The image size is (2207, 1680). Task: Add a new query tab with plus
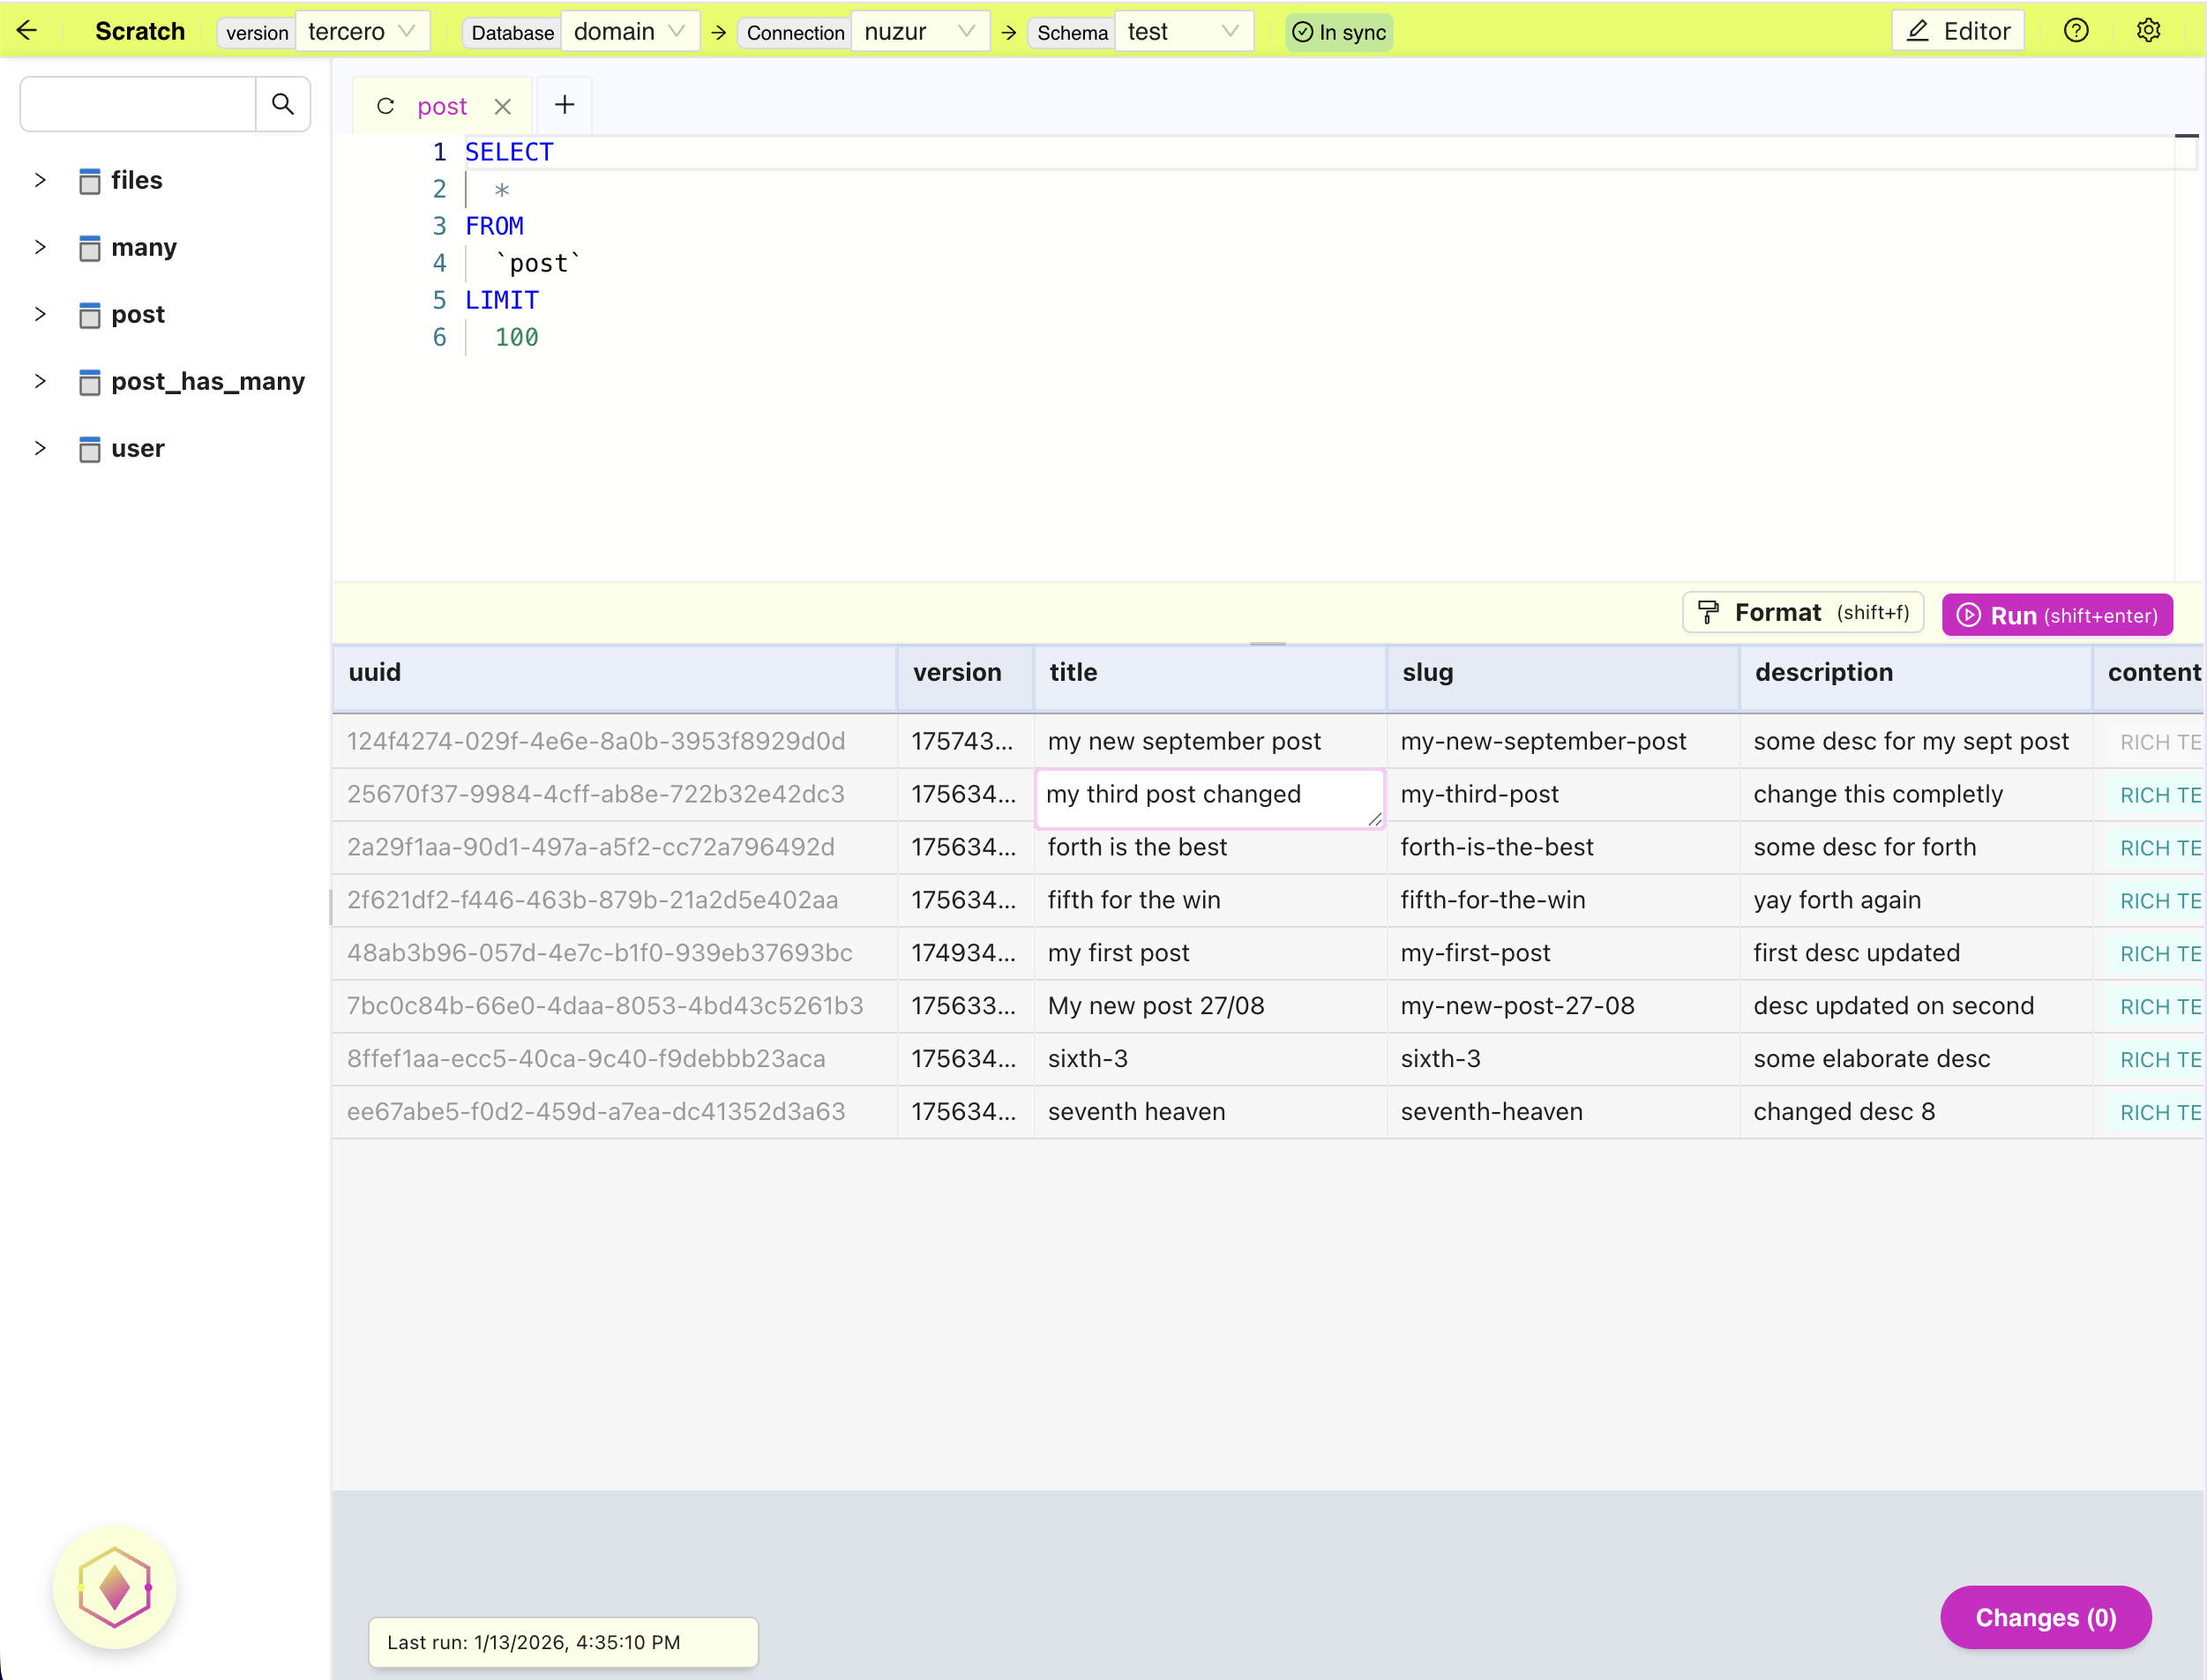tap(564, 104)
